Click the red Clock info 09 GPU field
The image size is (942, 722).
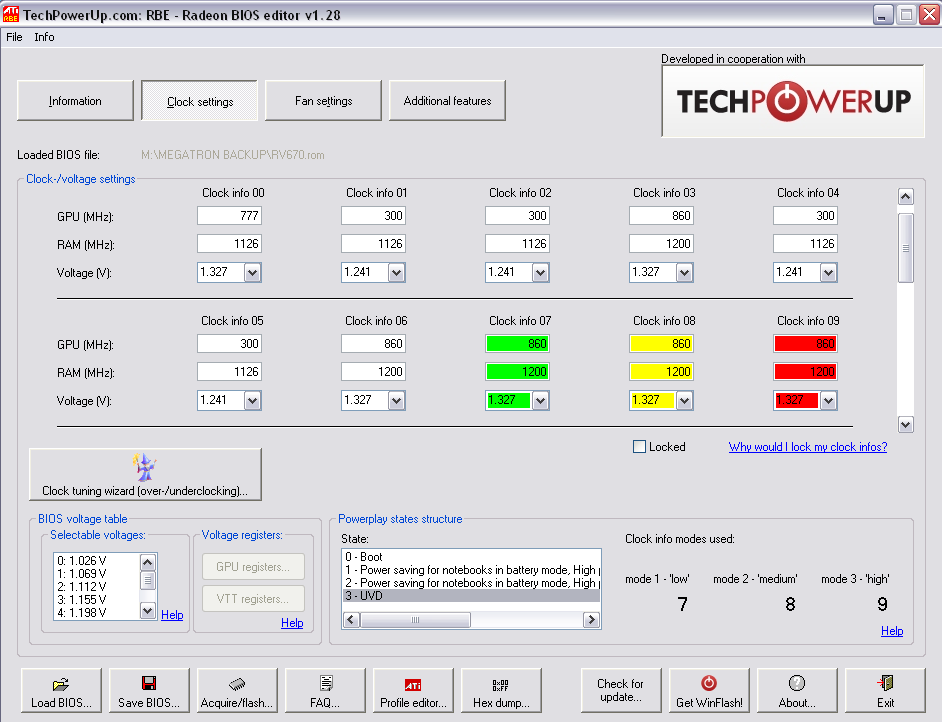click(x=805, y=344)
